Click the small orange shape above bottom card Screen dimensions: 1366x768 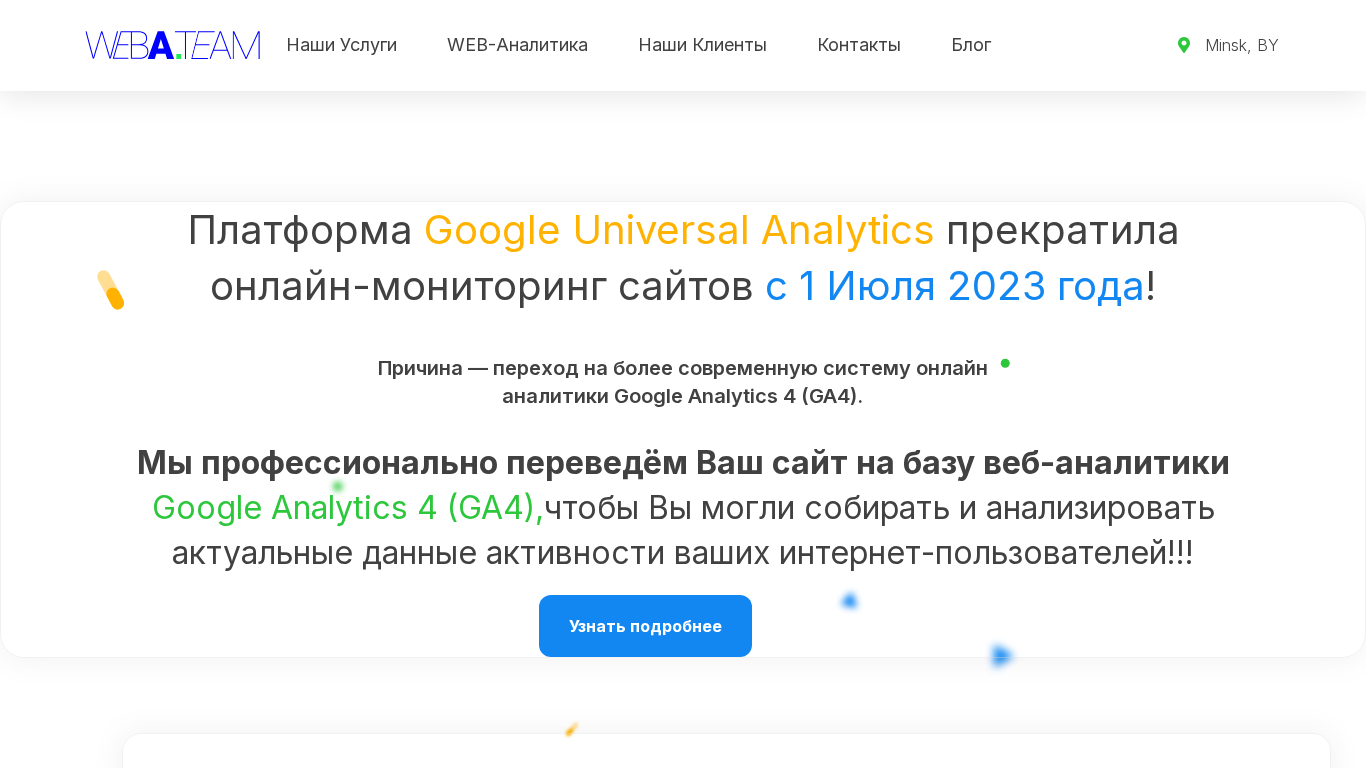click(x=572, y=729)
